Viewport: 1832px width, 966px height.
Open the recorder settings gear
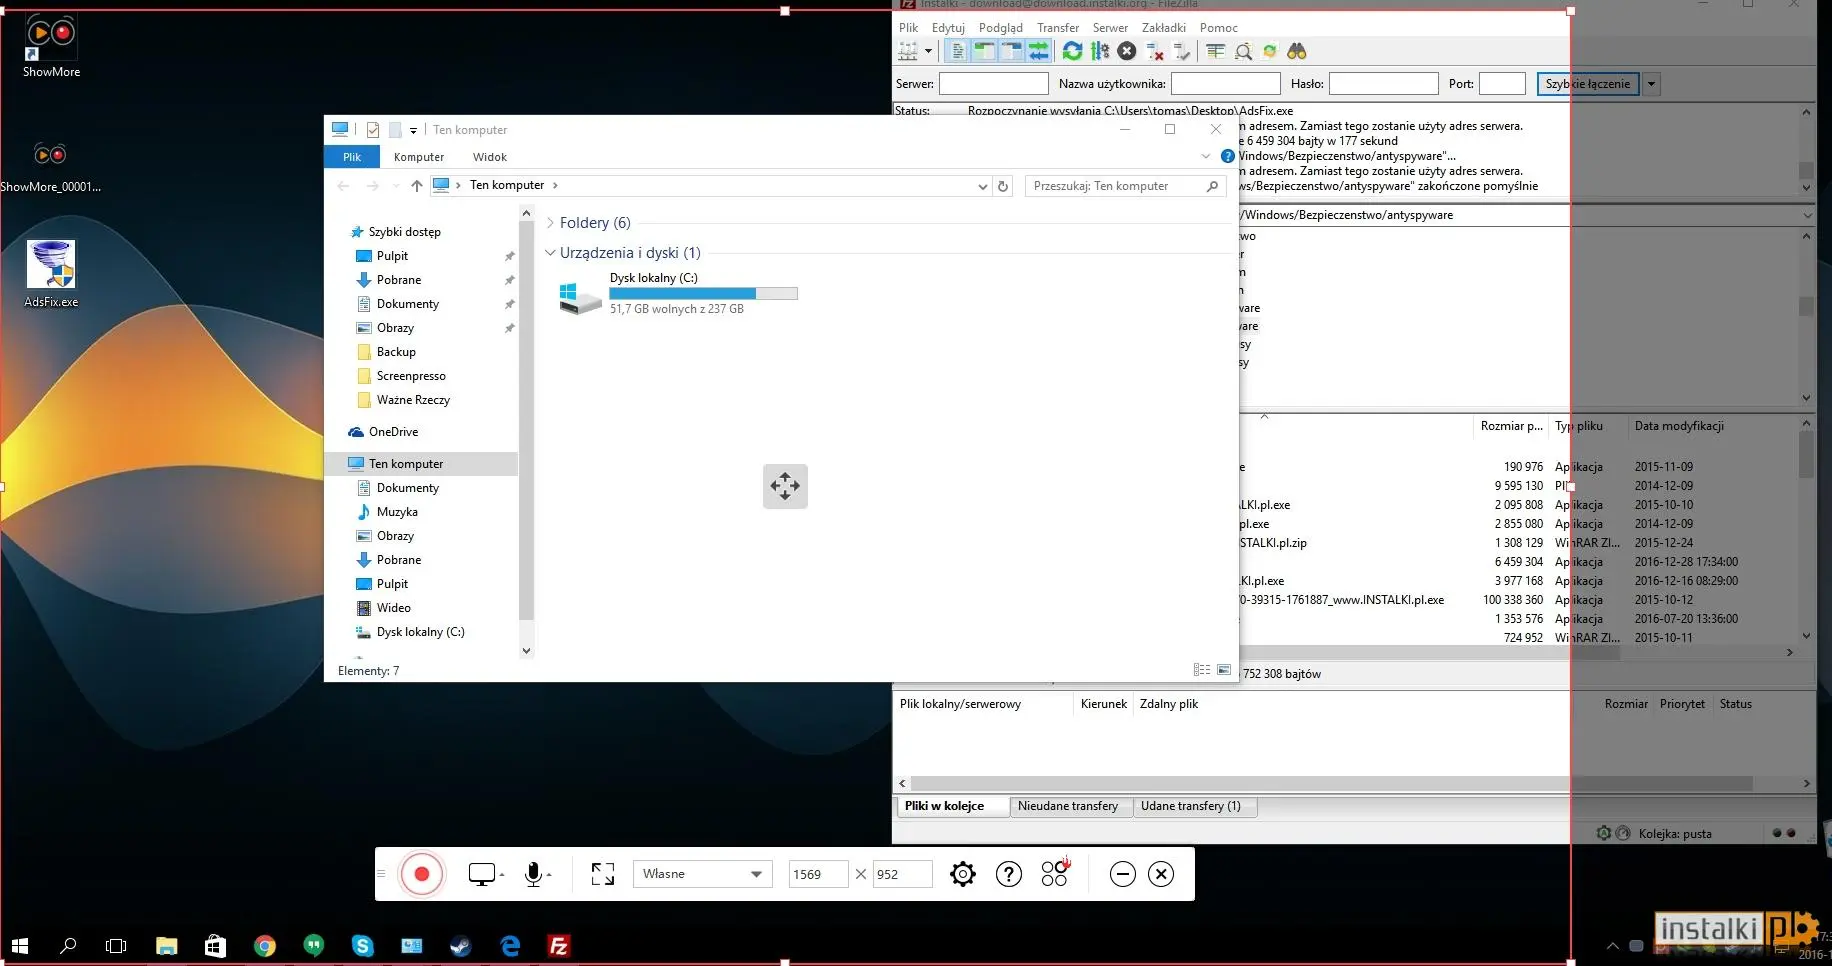point(962,874)
